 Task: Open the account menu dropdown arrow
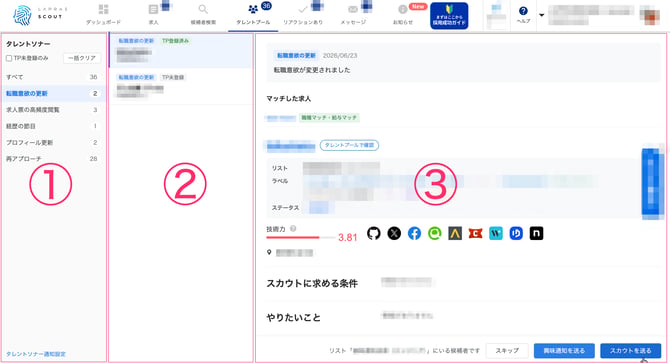coord(541,15)
